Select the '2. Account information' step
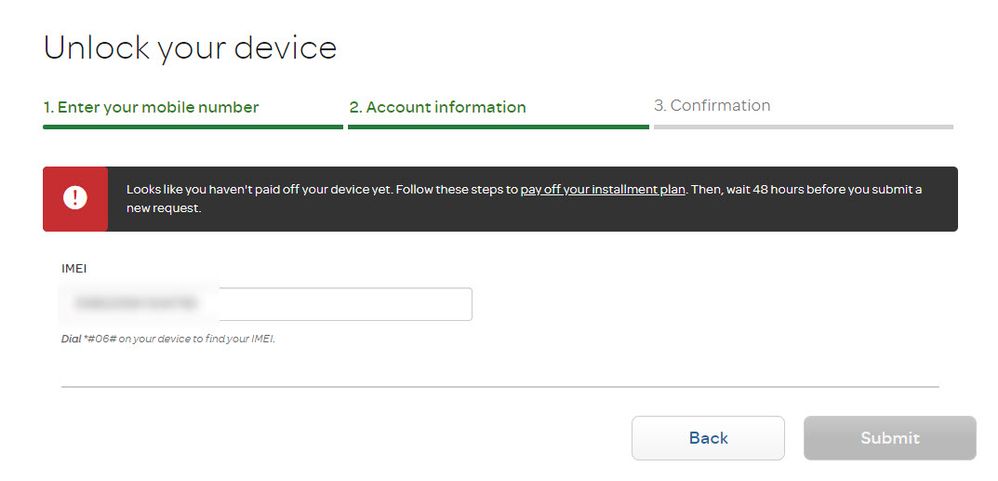The height and width of the screenshot is (481, 998). 437,107
